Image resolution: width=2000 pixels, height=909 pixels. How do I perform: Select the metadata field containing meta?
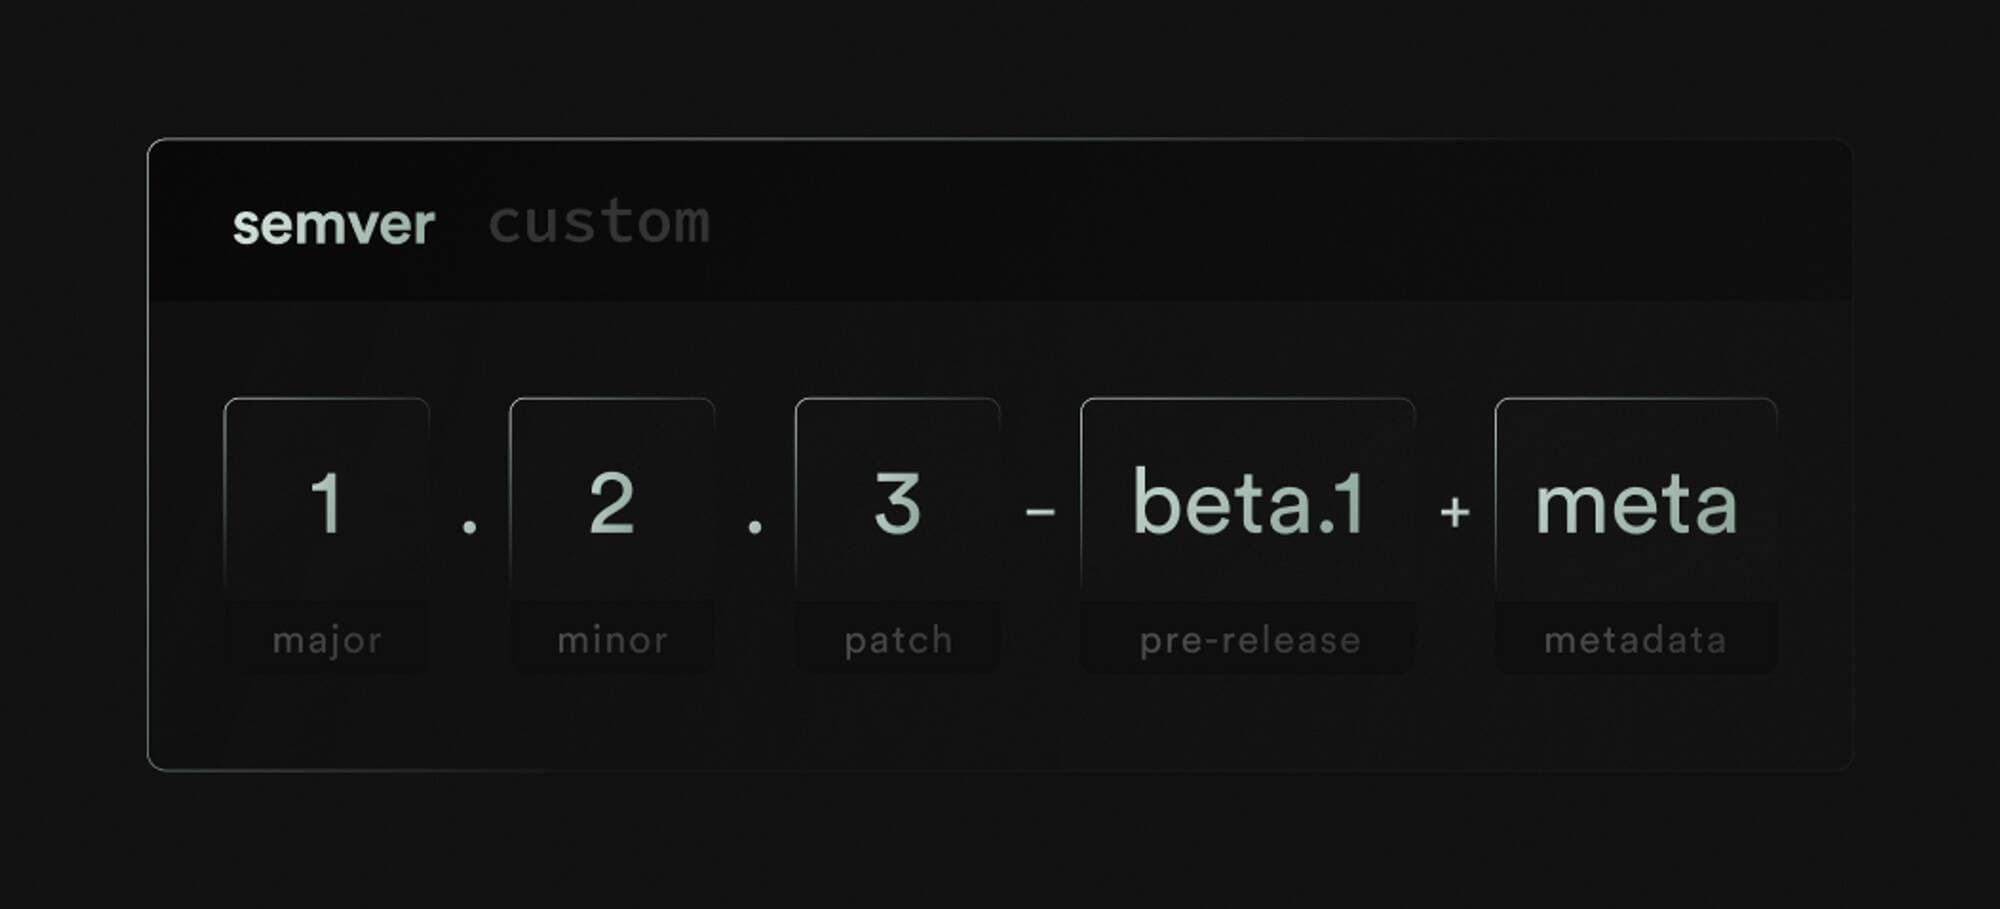click(x=1635, y=502)
